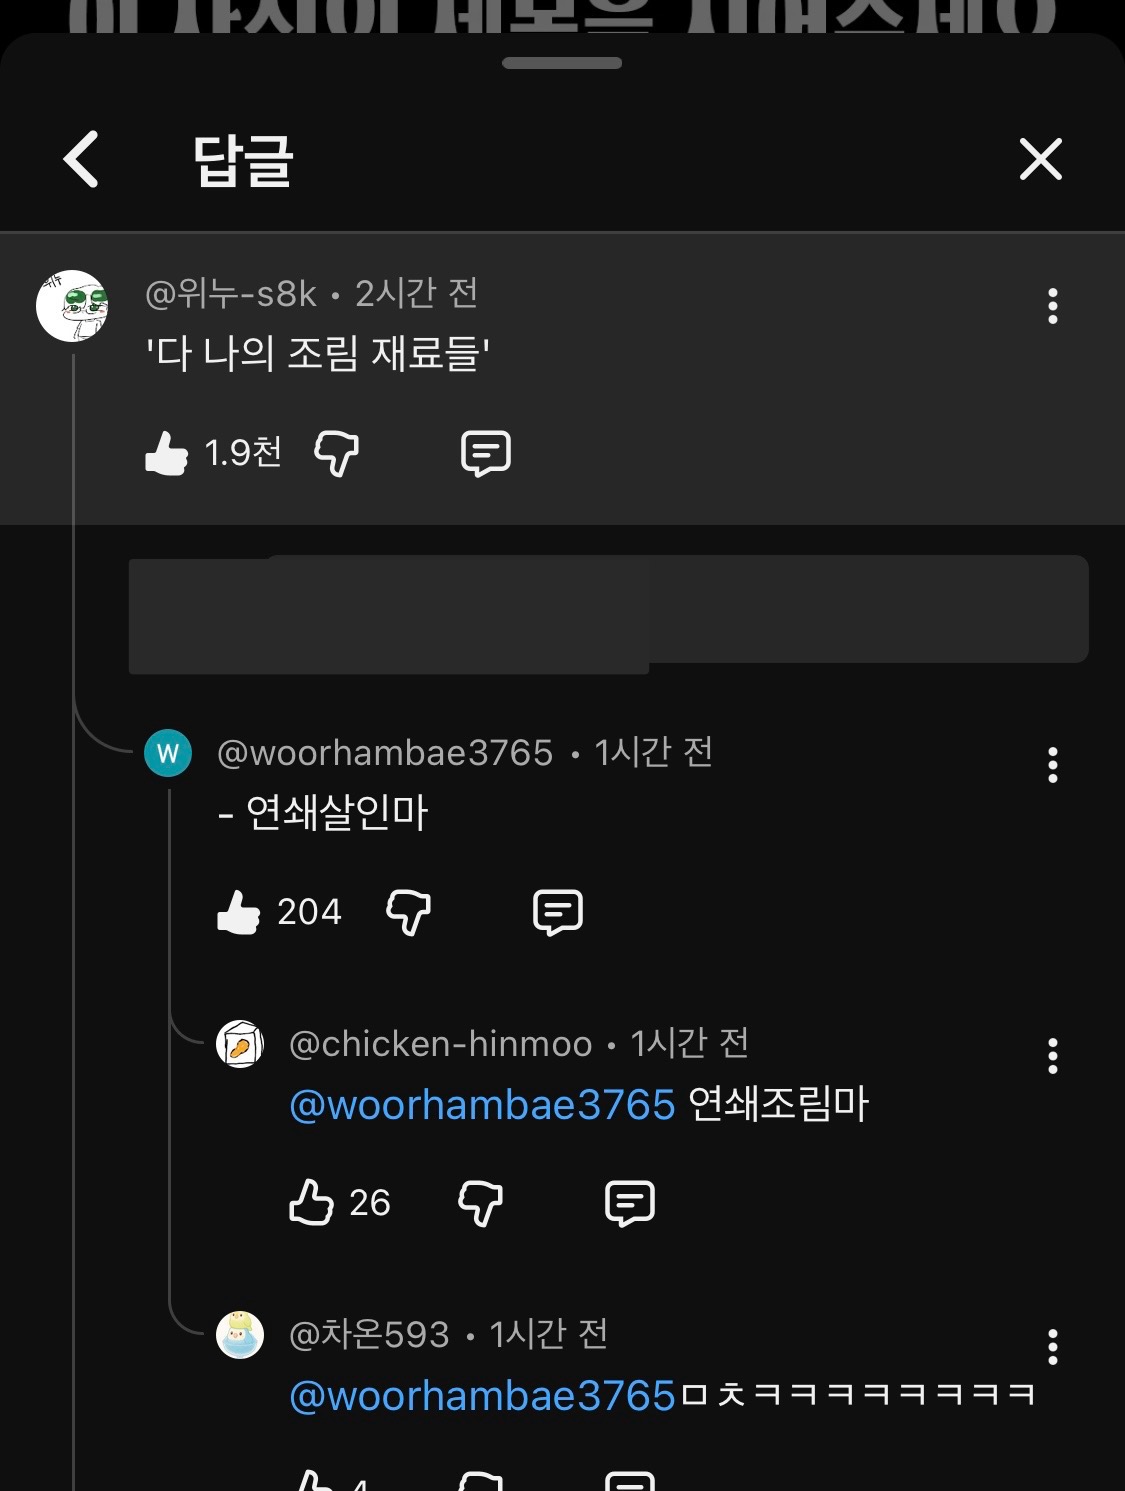Open more options for chicken-hinmoo comment

coord(1052,1056)
